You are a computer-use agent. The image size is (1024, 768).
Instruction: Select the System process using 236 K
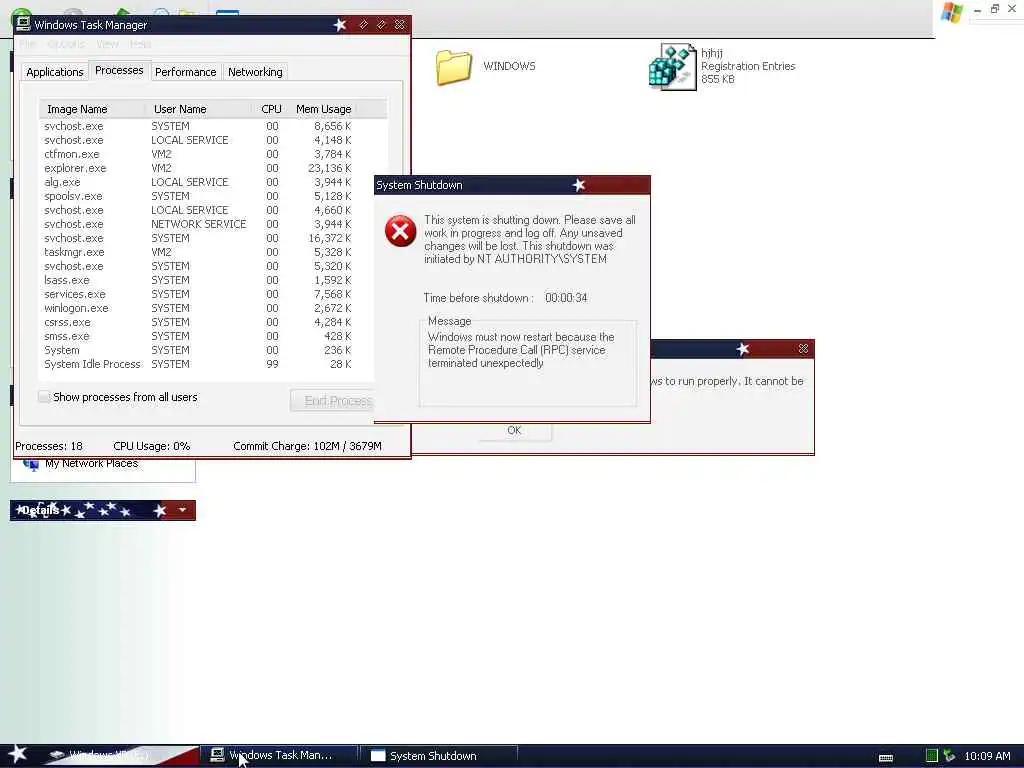click(198, 350)
